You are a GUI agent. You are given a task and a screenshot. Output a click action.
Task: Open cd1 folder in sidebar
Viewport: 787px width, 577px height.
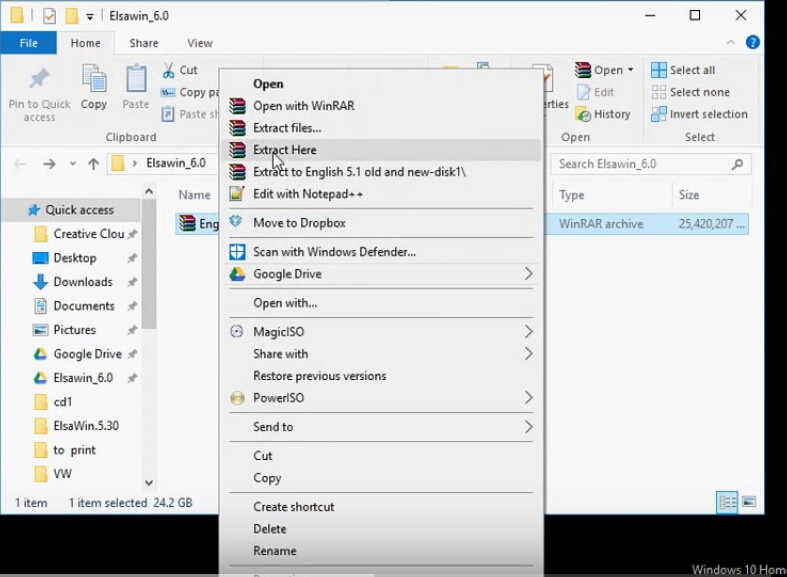pos(63,402)
